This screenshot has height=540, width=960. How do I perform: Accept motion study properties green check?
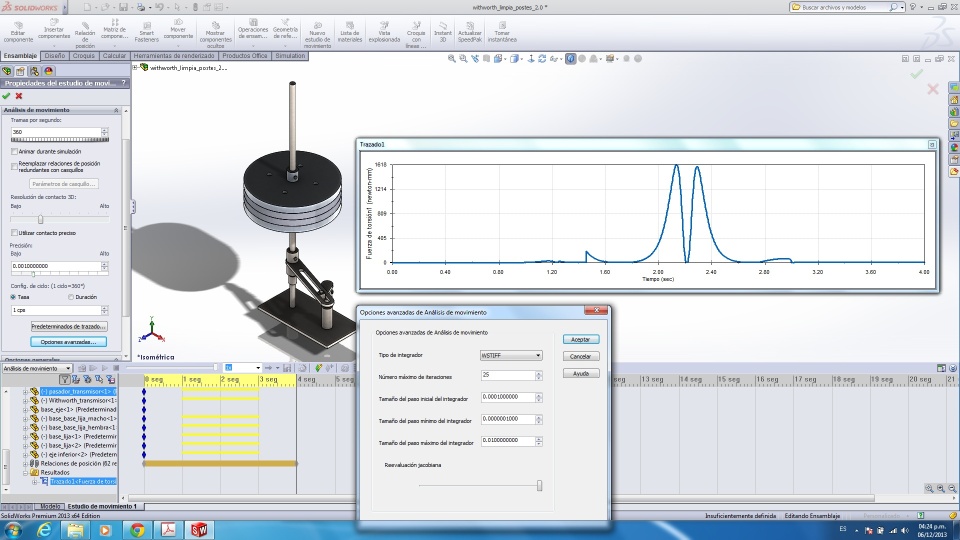pyautogui.click(x=6, y=96)
